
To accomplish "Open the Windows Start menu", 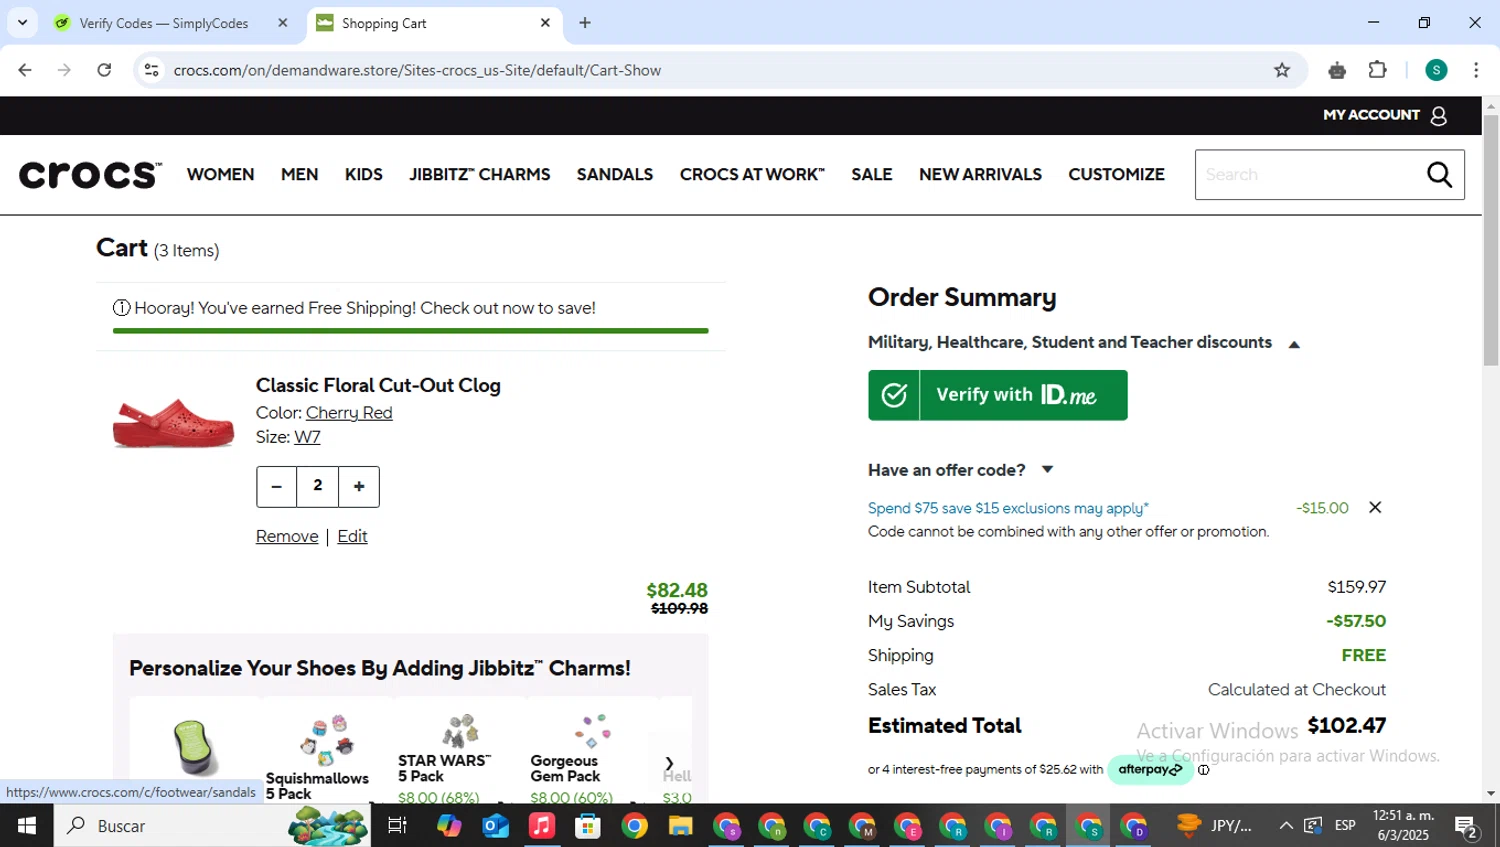I will click(27, 826).
